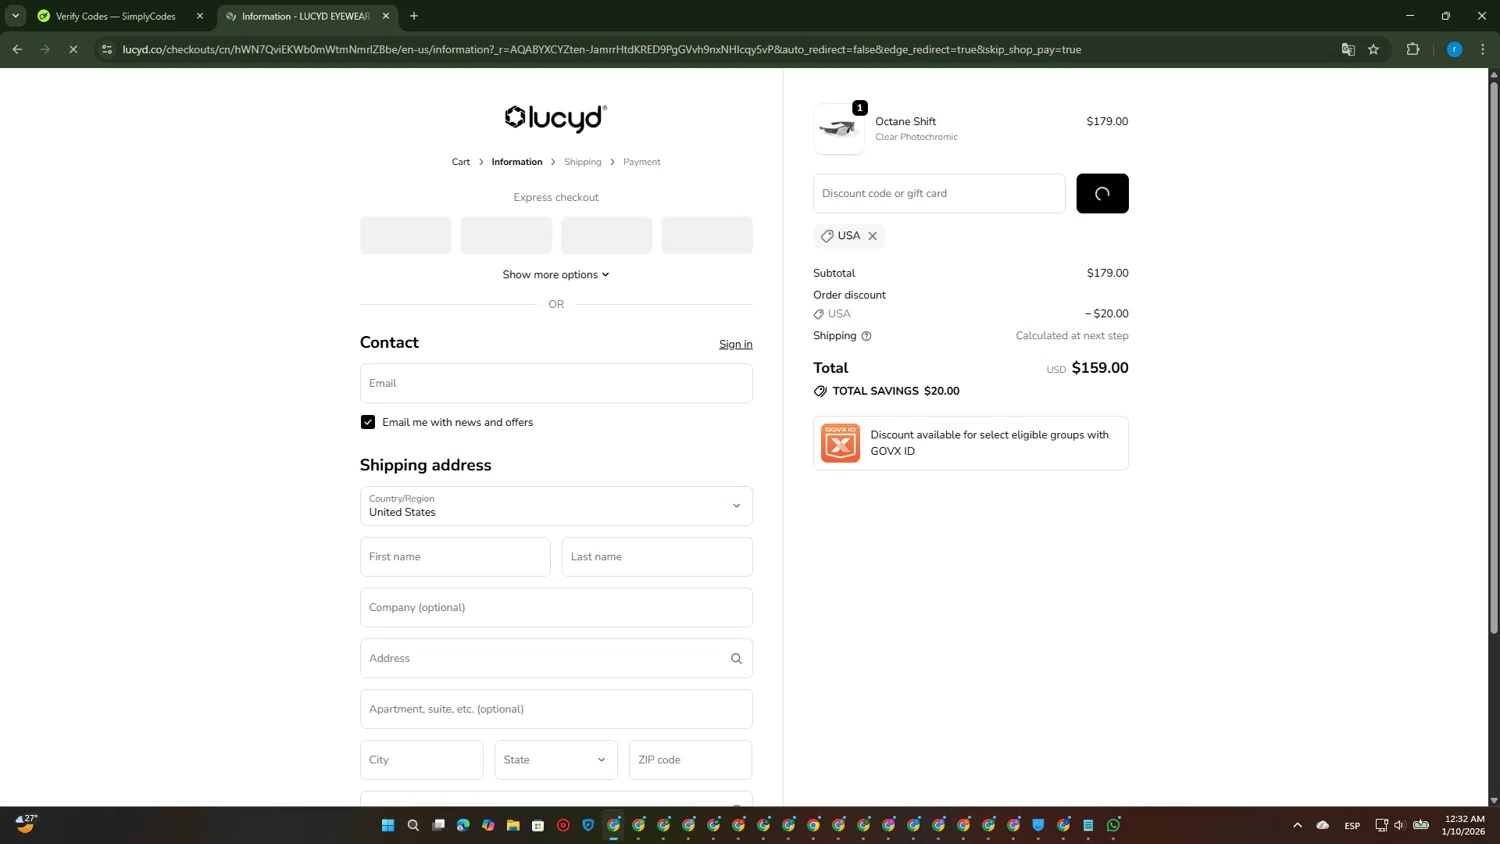Image resolution: width=1500 pixels, height=844 pixels.
Task: Open the weather widget on the taskbar
Action: pyautogui.click(x=27, y=824)
